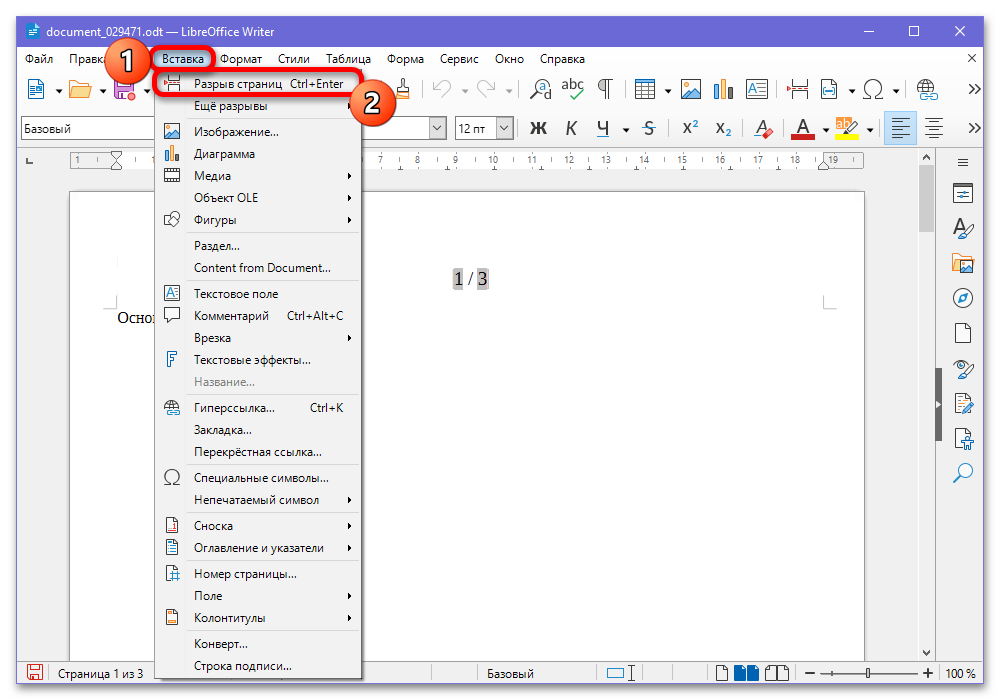1000x700 pixels.
Task: Insert image using the toolbar icon
Action: click(x=691, y=89)
